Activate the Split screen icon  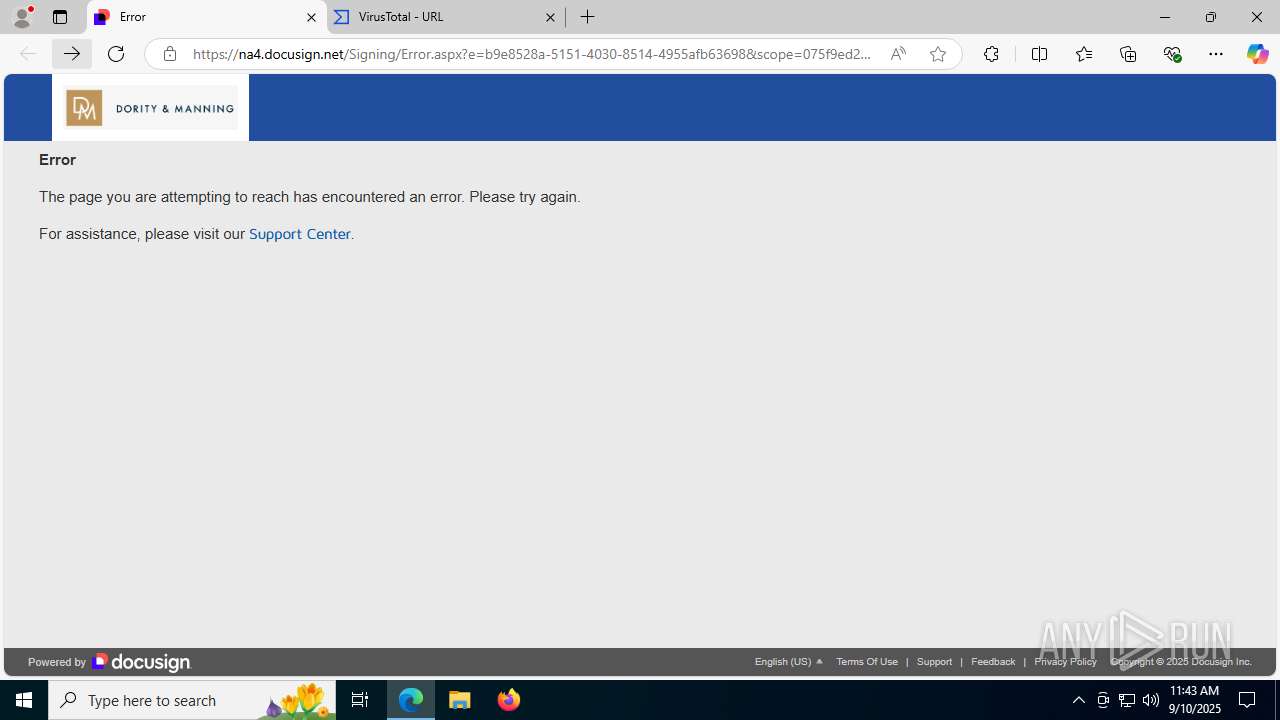[x=1039, y=54]
